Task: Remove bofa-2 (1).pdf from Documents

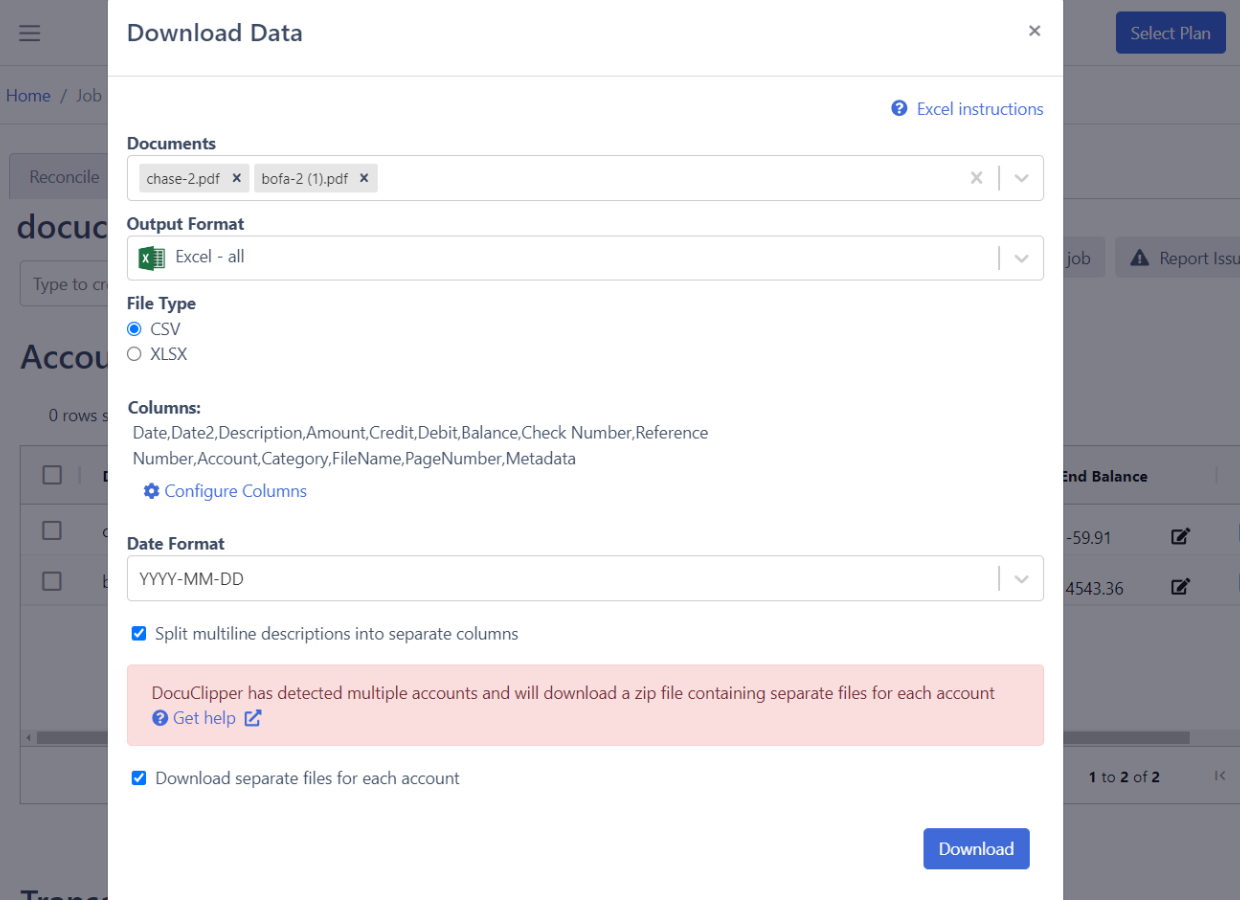Action: (x=364, y=178)
